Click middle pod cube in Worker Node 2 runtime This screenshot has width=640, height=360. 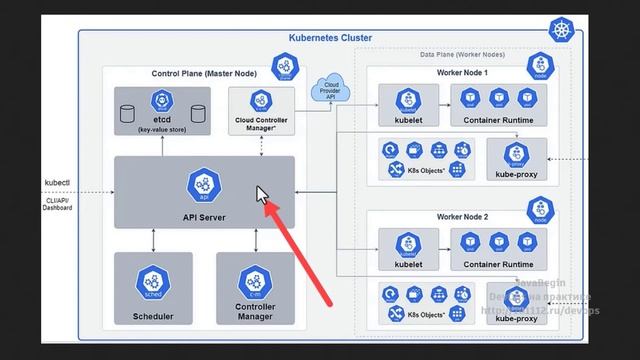point(499,242)
